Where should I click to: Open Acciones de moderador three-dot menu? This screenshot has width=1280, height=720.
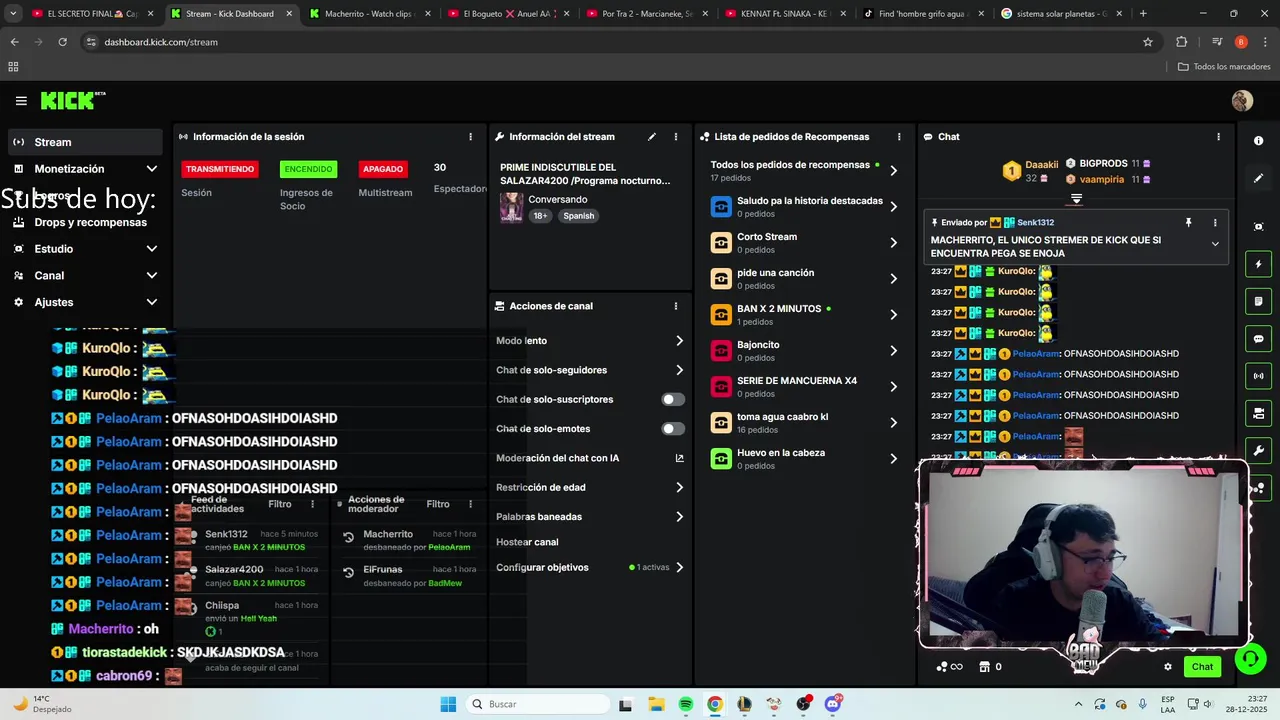click(470, 504)
